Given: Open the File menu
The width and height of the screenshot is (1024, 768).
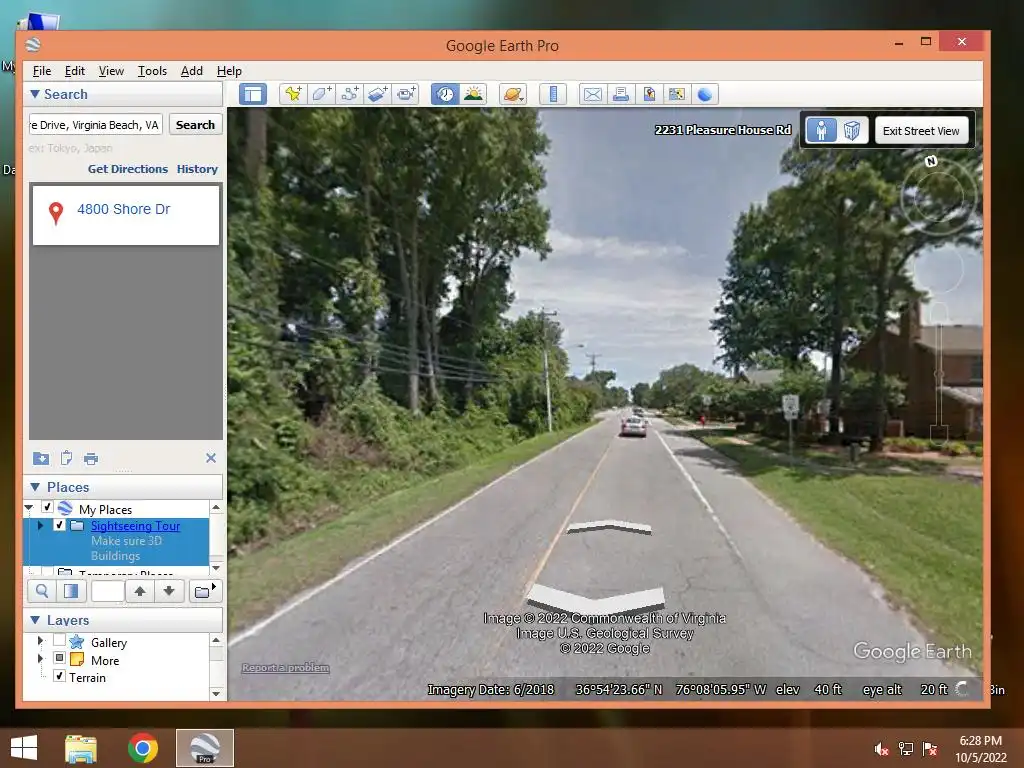Looking at the screenshot, I should [x=42, y=71].
